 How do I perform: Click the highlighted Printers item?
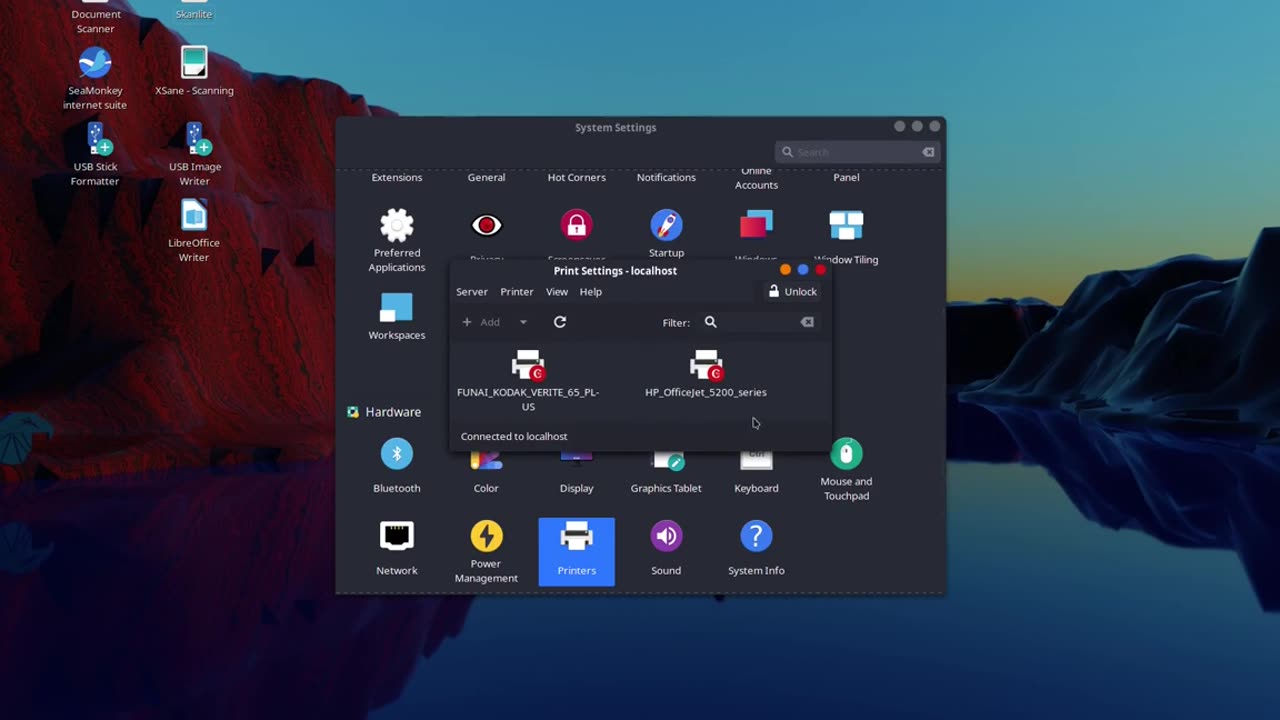(x=576, y=551)
